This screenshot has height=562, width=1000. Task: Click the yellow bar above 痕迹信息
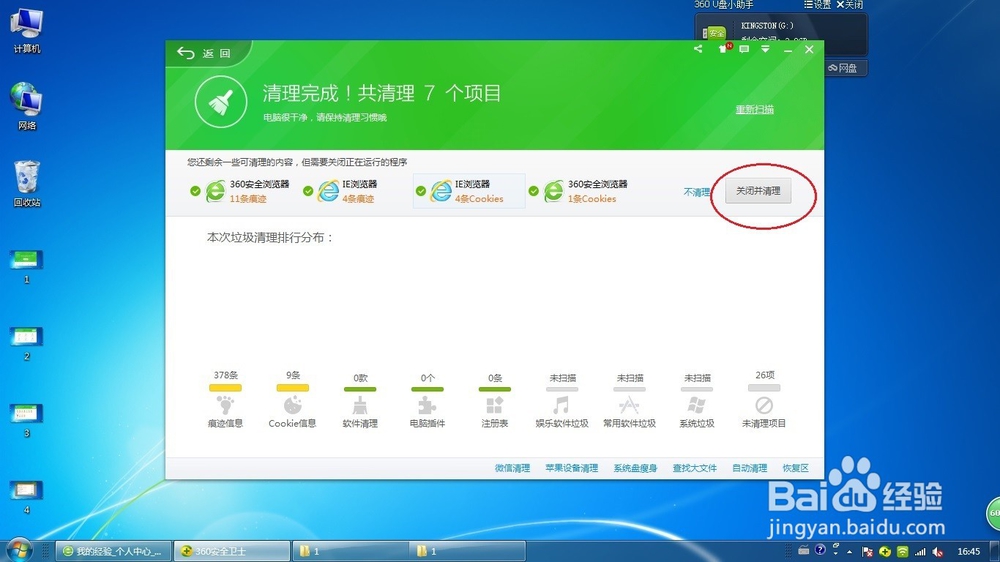[225, 388]
